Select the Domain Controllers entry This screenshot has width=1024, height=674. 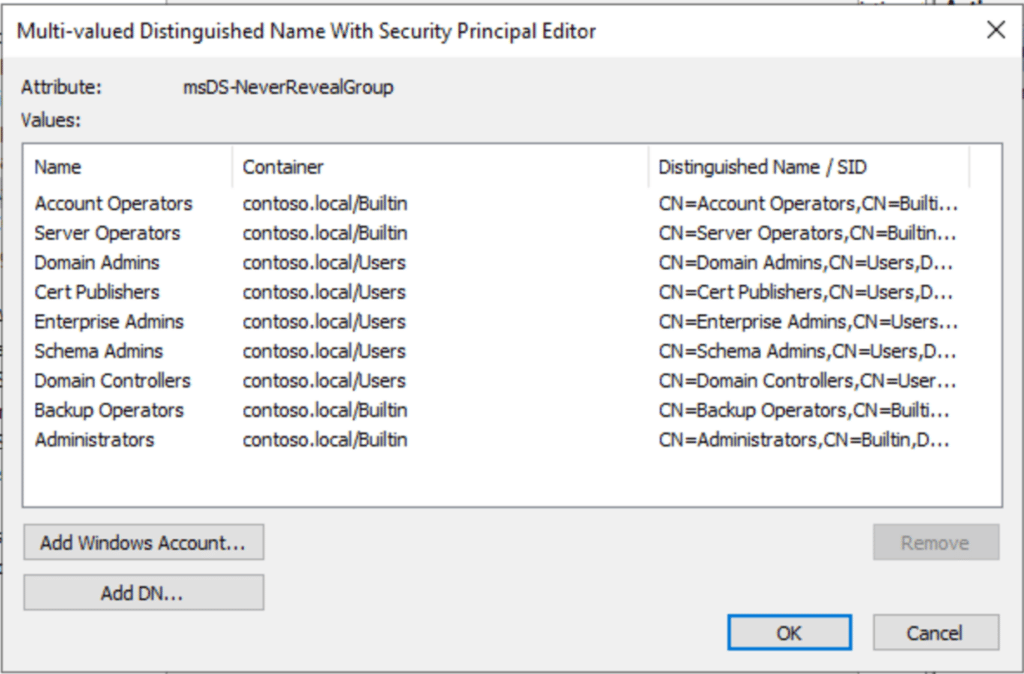point(112,381)
